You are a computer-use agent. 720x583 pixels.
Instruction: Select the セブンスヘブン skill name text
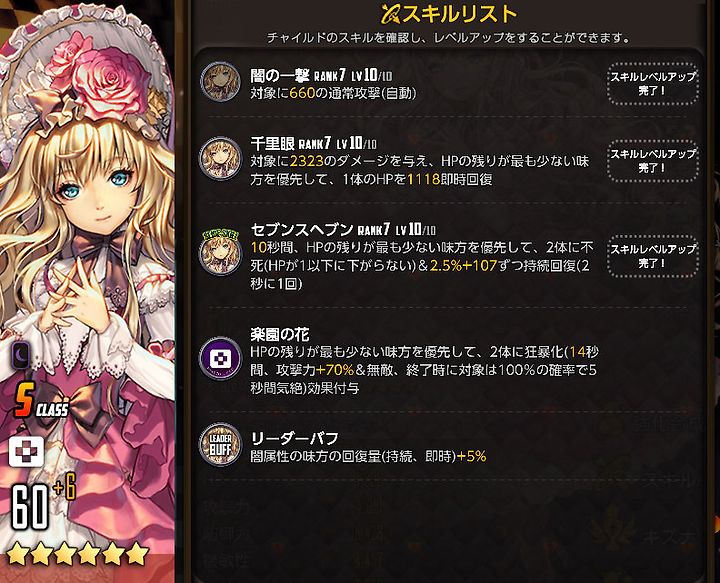[302, 229]
